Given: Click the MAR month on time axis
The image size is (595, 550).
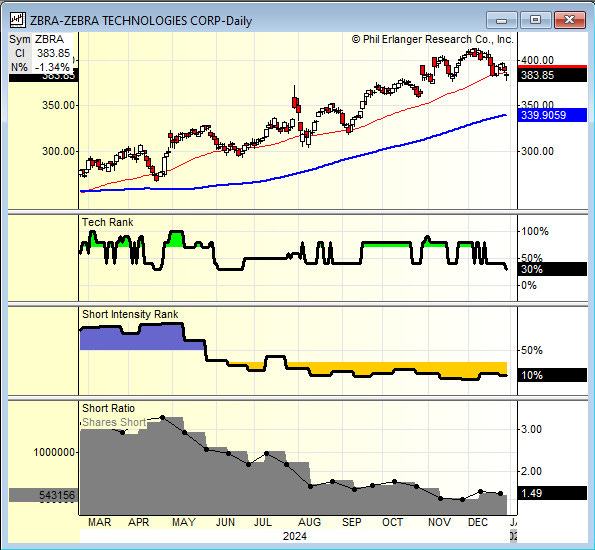Looking at the screenshot, I should [99, 522].
